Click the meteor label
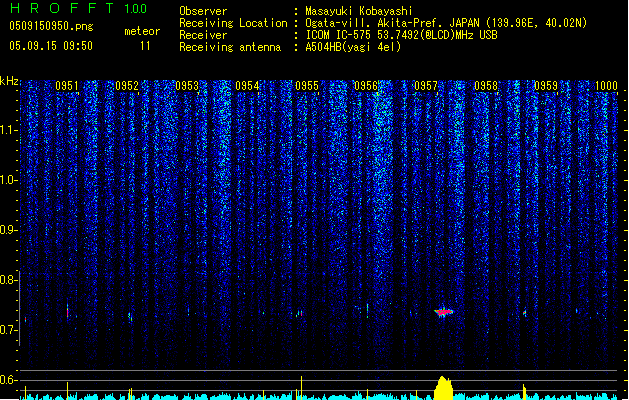Viewport: 629px width, 400px height. tap(142, 31)
